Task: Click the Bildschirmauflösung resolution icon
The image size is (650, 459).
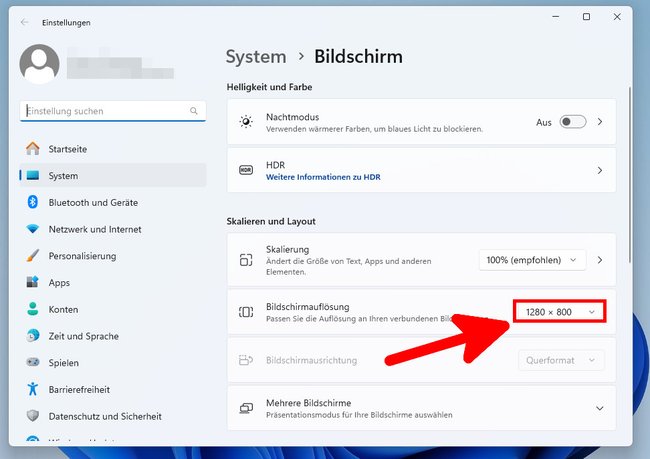Action: pos(246,312)
